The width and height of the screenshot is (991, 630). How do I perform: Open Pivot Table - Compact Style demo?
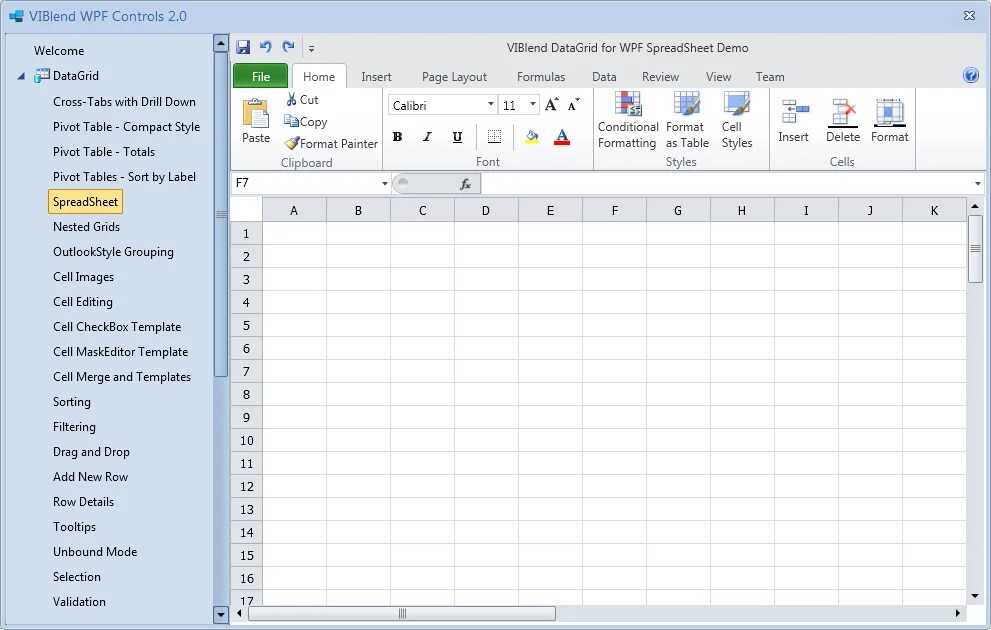click(126, 127)
